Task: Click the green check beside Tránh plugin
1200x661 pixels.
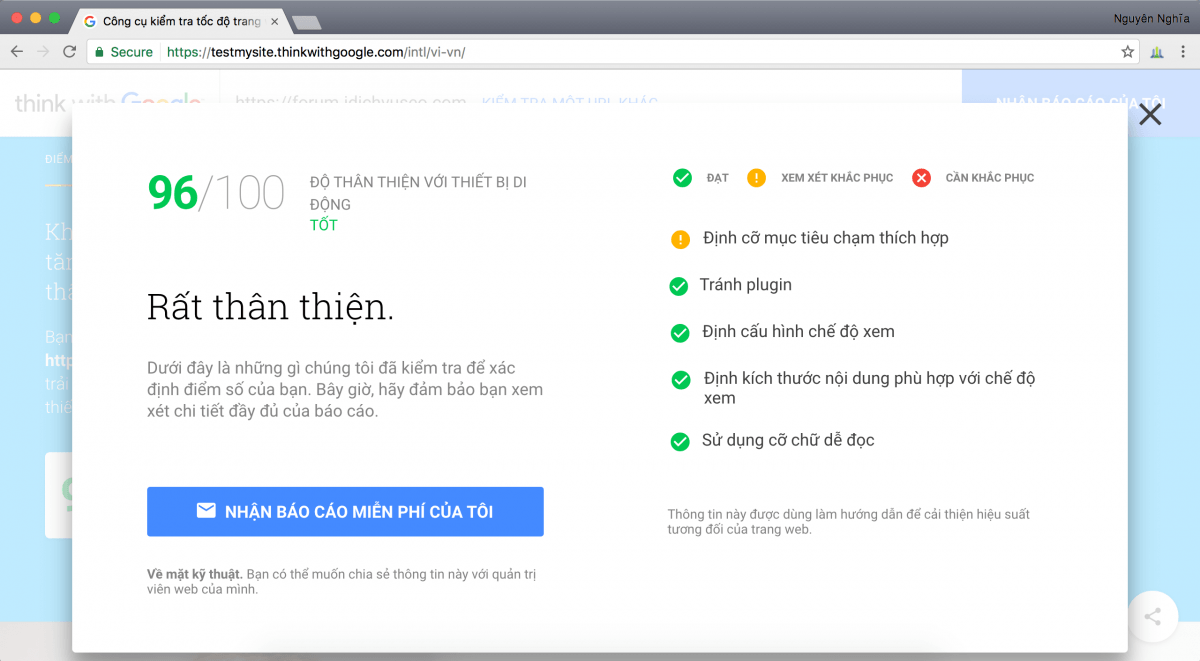Action: (679, 286)
